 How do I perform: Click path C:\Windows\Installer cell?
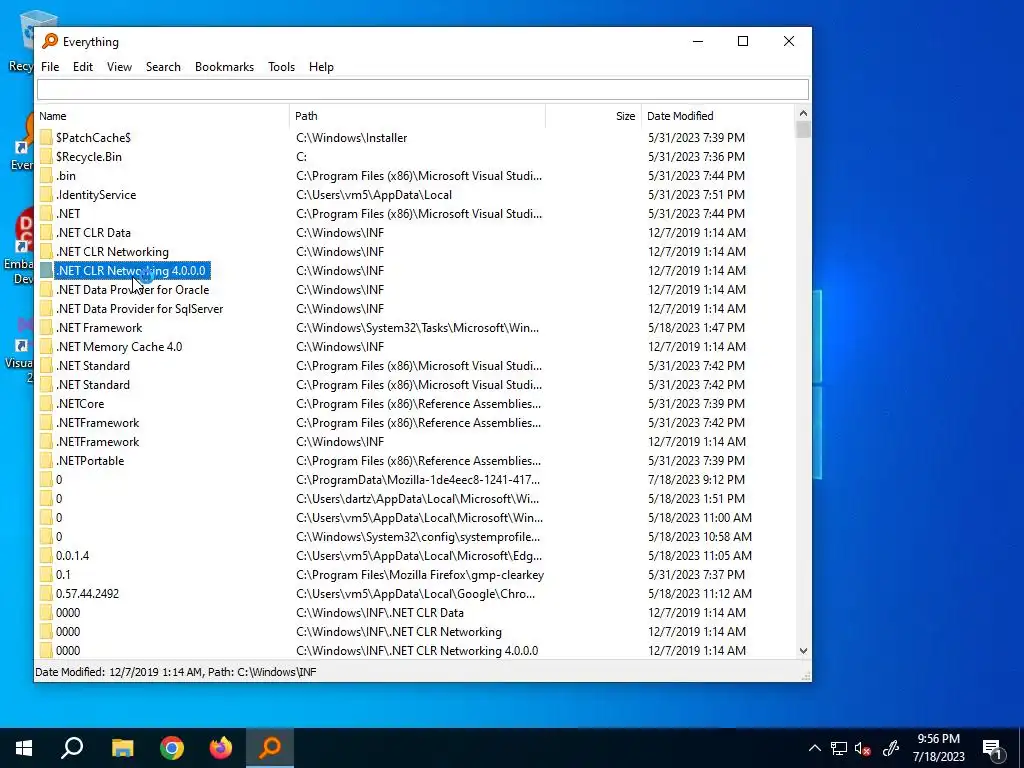(351, 138)
